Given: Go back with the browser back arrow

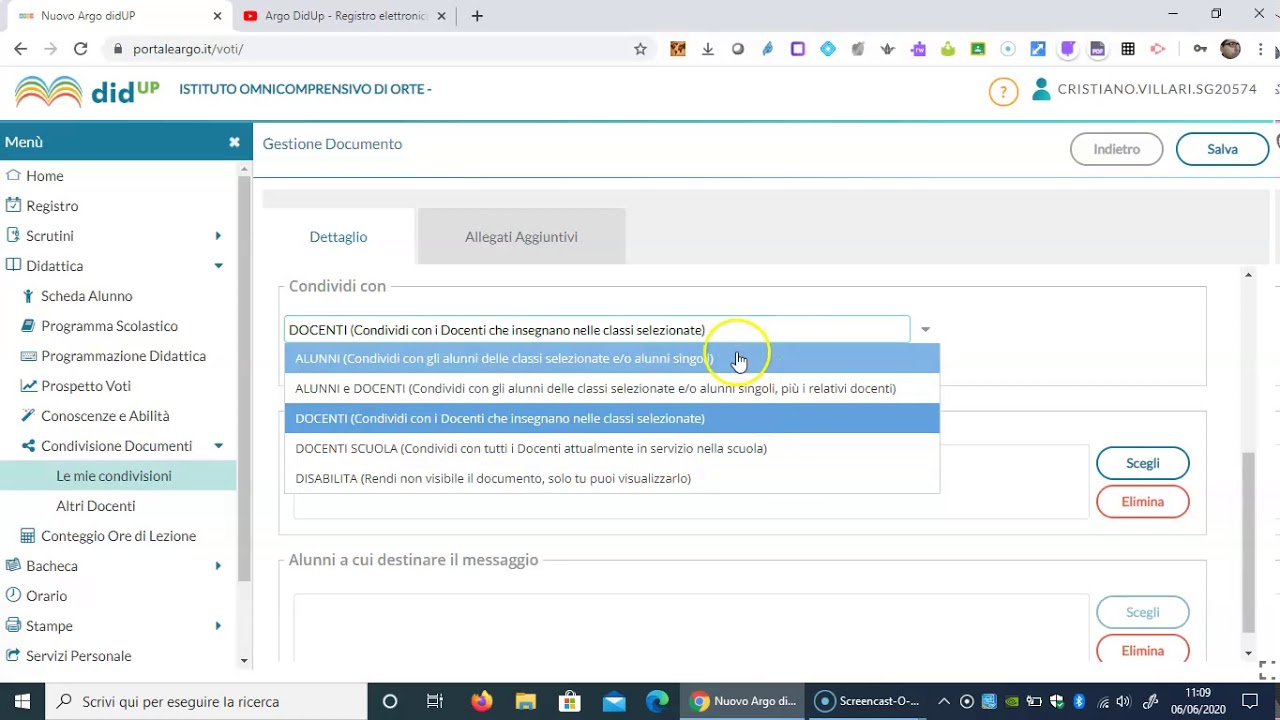Looking at the screenshot, I should (21, 49).
